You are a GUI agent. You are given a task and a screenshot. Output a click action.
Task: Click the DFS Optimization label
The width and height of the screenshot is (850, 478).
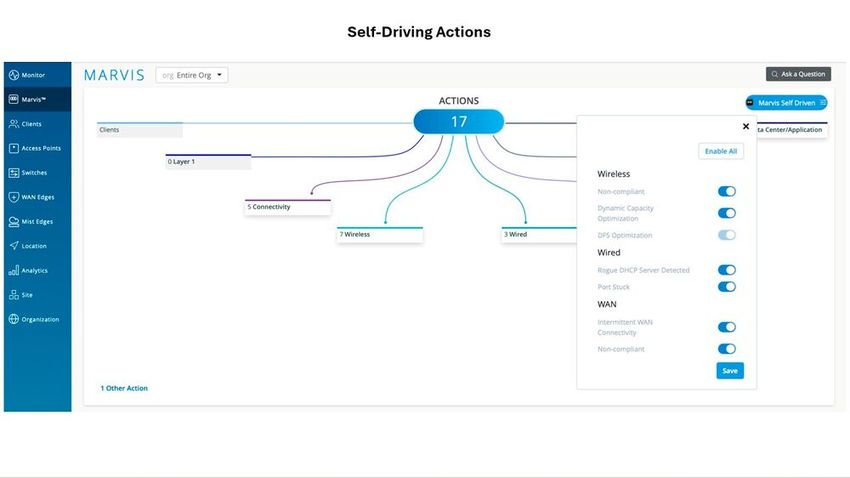[624, 235]
